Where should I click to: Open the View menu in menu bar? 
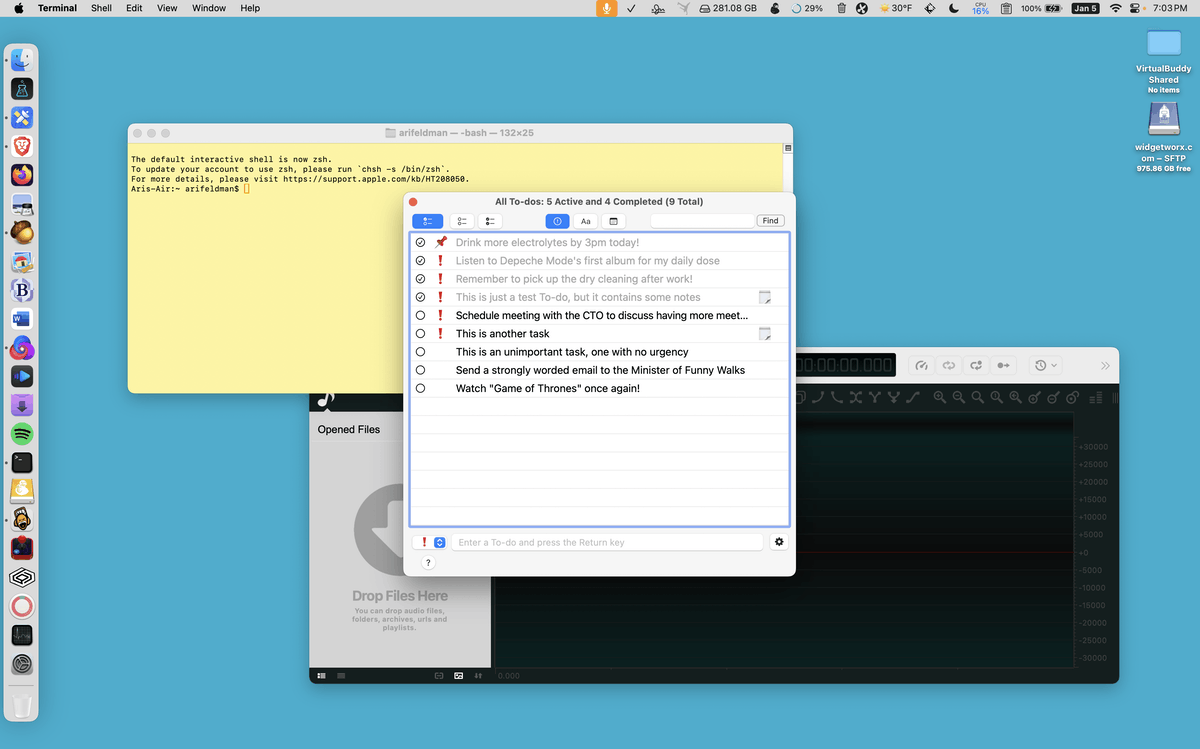pyautogui.click(x=167, y=8)
